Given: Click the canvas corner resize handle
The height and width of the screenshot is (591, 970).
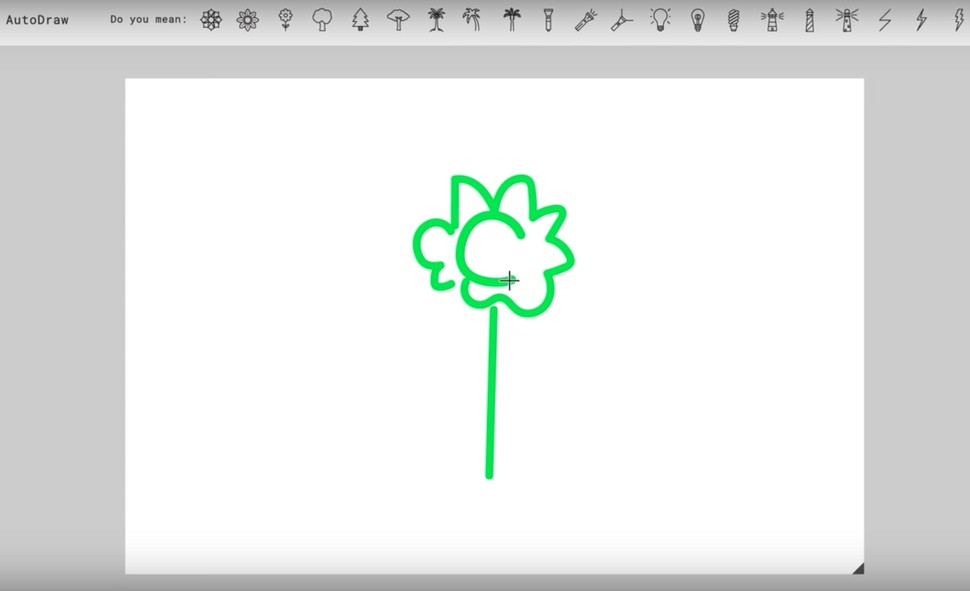Looking at the screenshot, I should tap(857, 568).
